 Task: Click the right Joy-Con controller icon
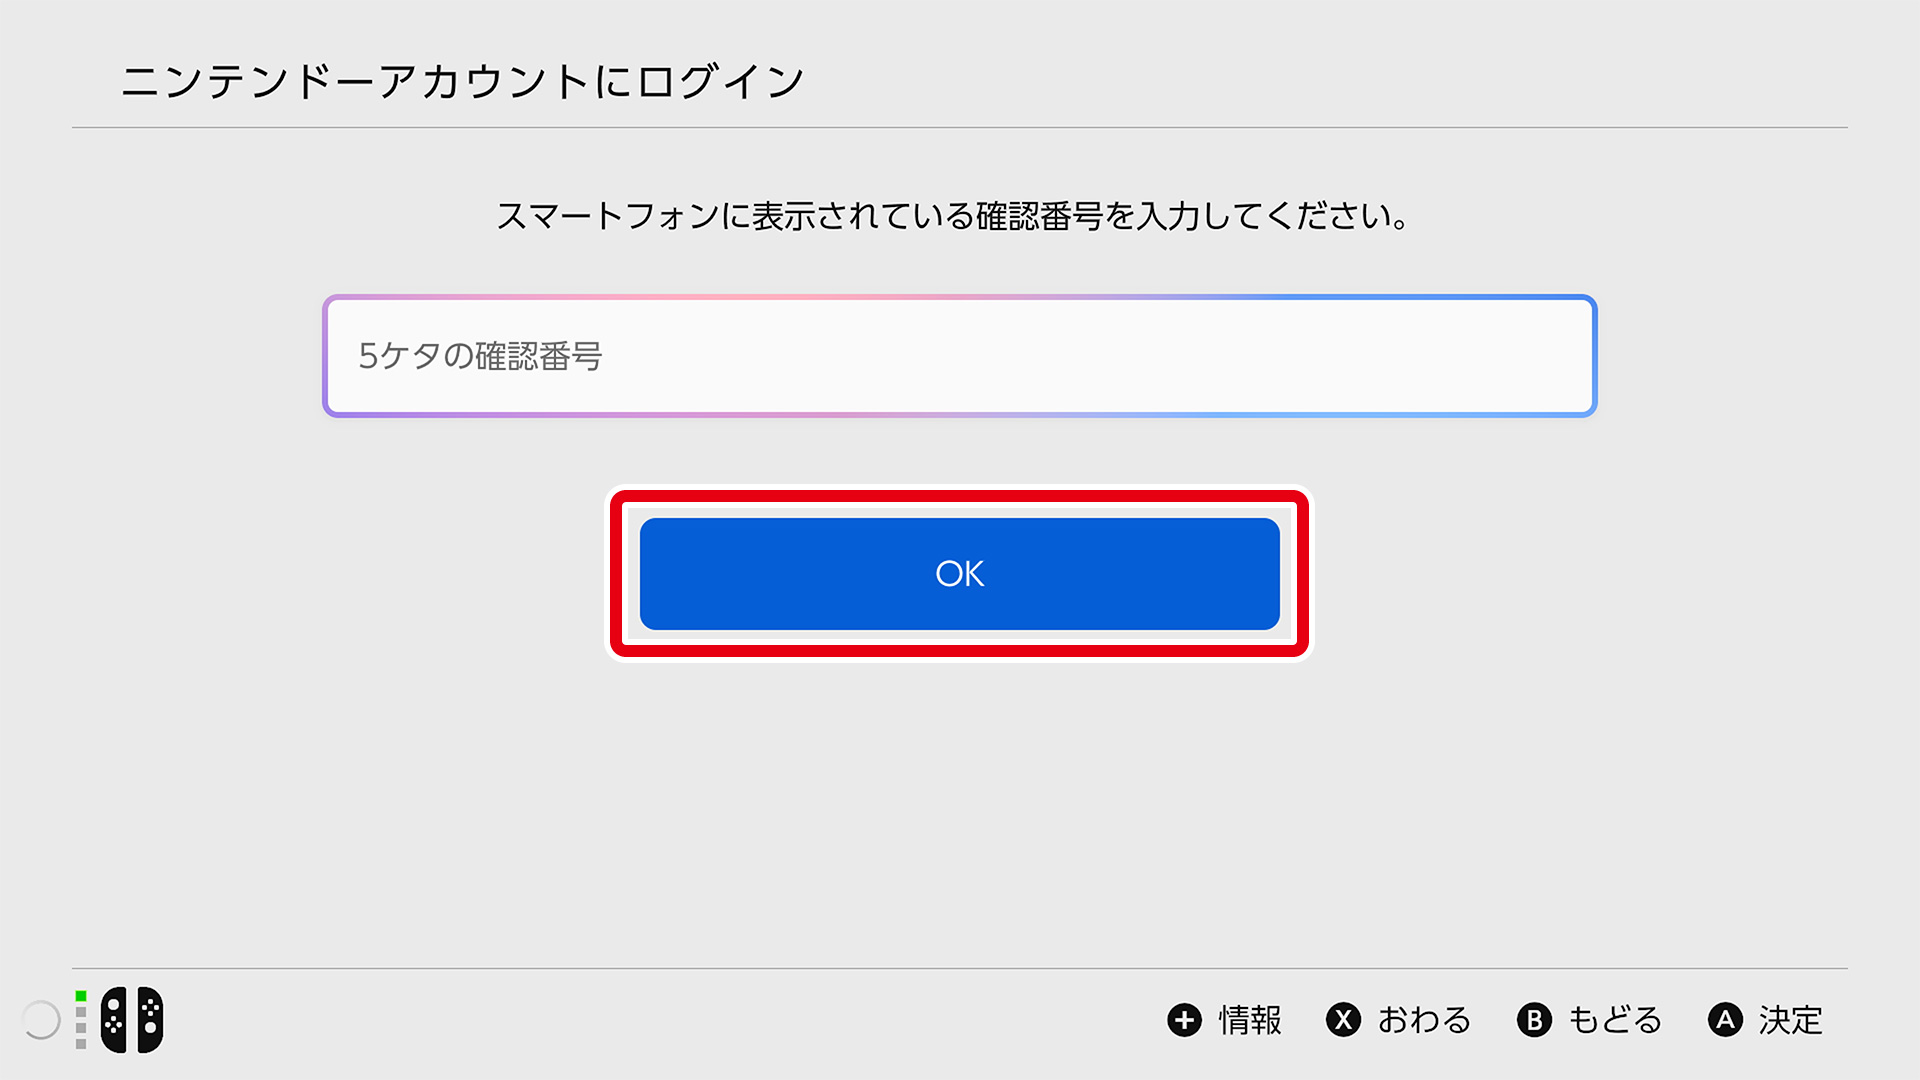tap(150, 1020)
